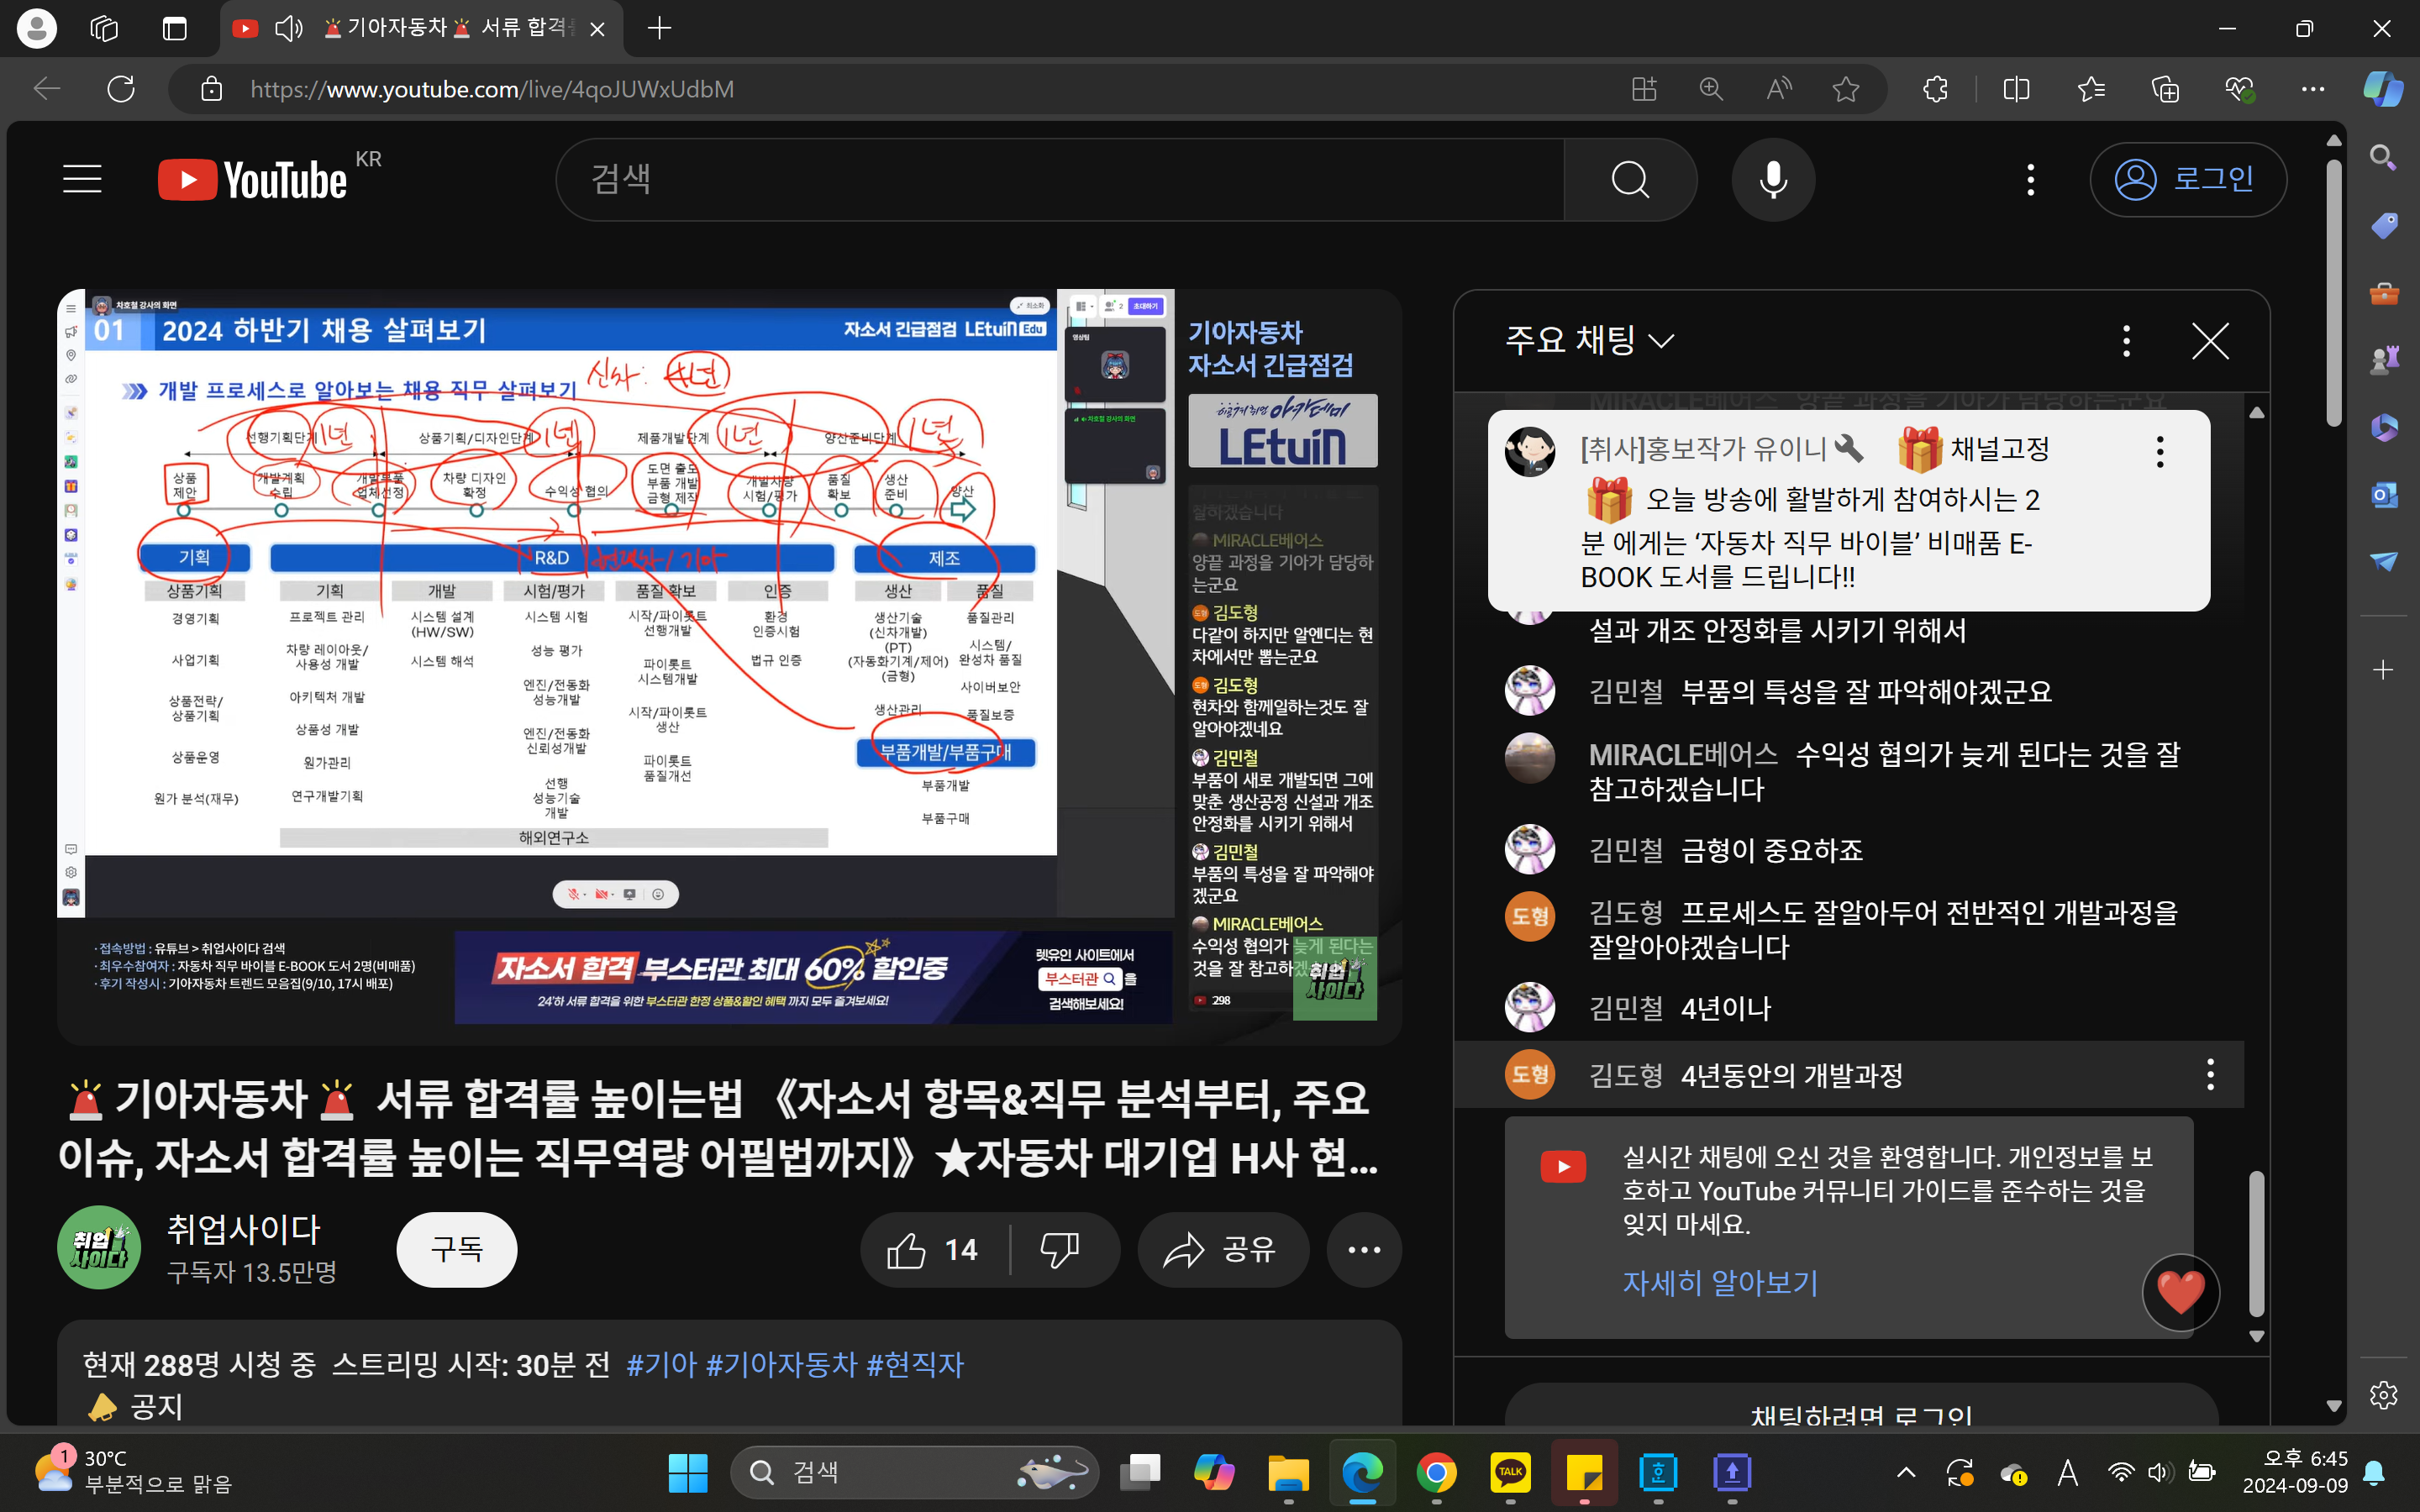The height and width of the screenshot is (1512, 2420).
Task: Open options for 4년동안의 개발과정 message
Action: click(2210, 1075)
